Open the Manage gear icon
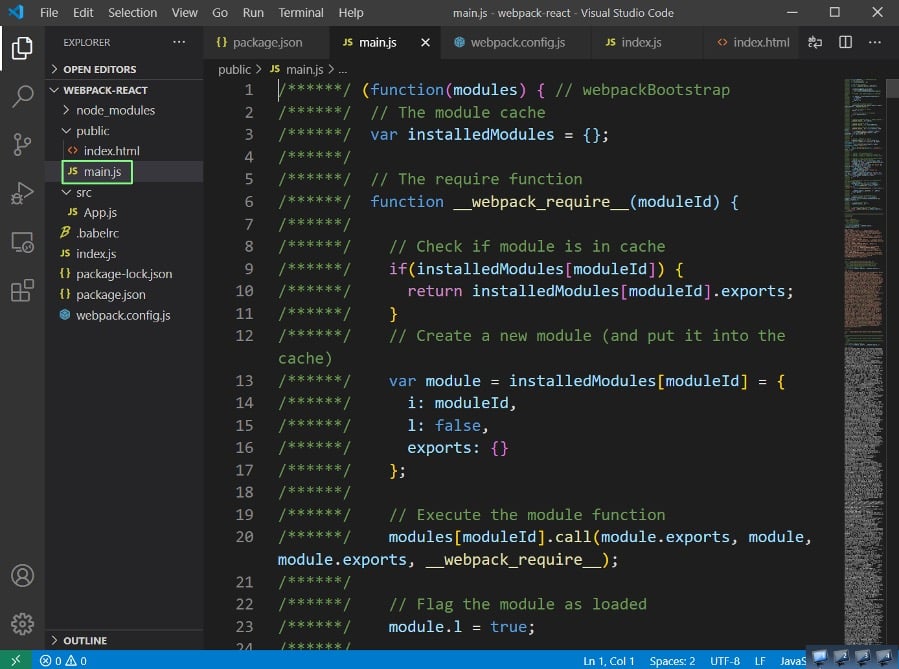The image size is (899, 669). 22,624
